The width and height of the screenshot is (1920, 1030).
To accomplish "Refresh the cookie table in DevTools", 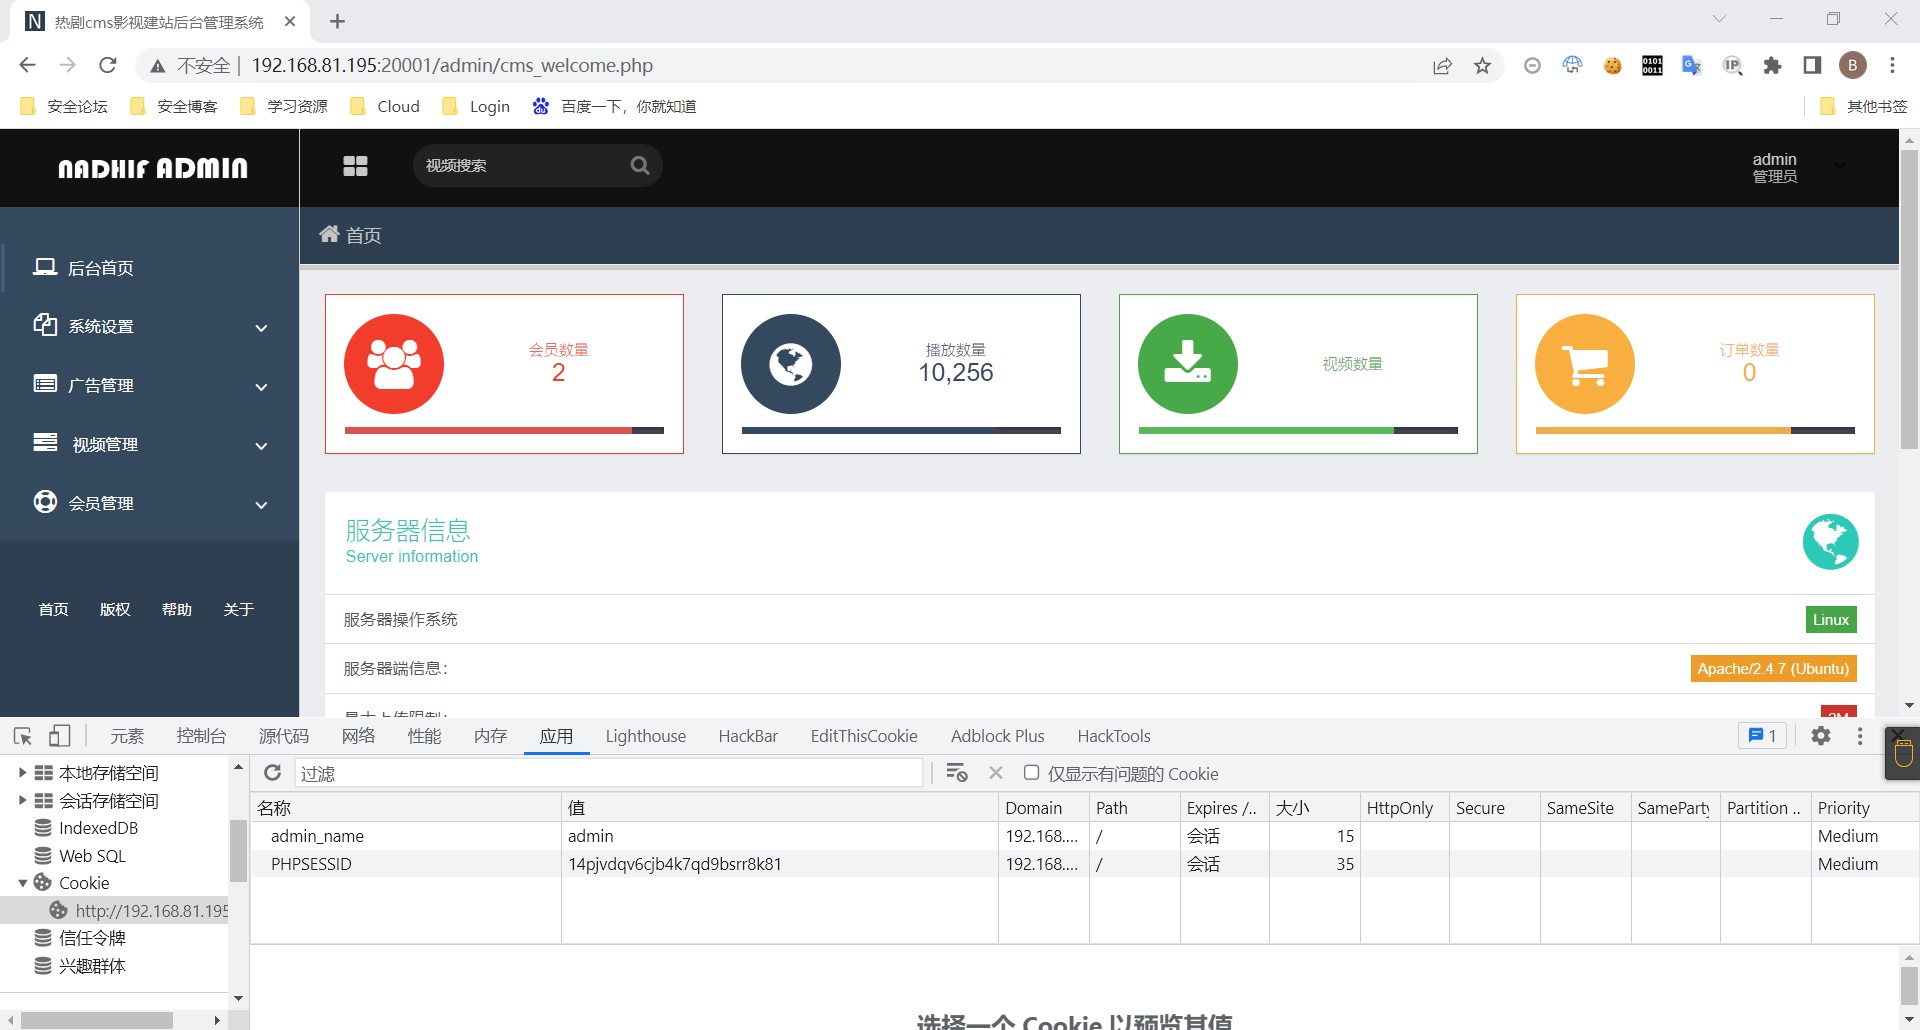I will pos(272,773).
